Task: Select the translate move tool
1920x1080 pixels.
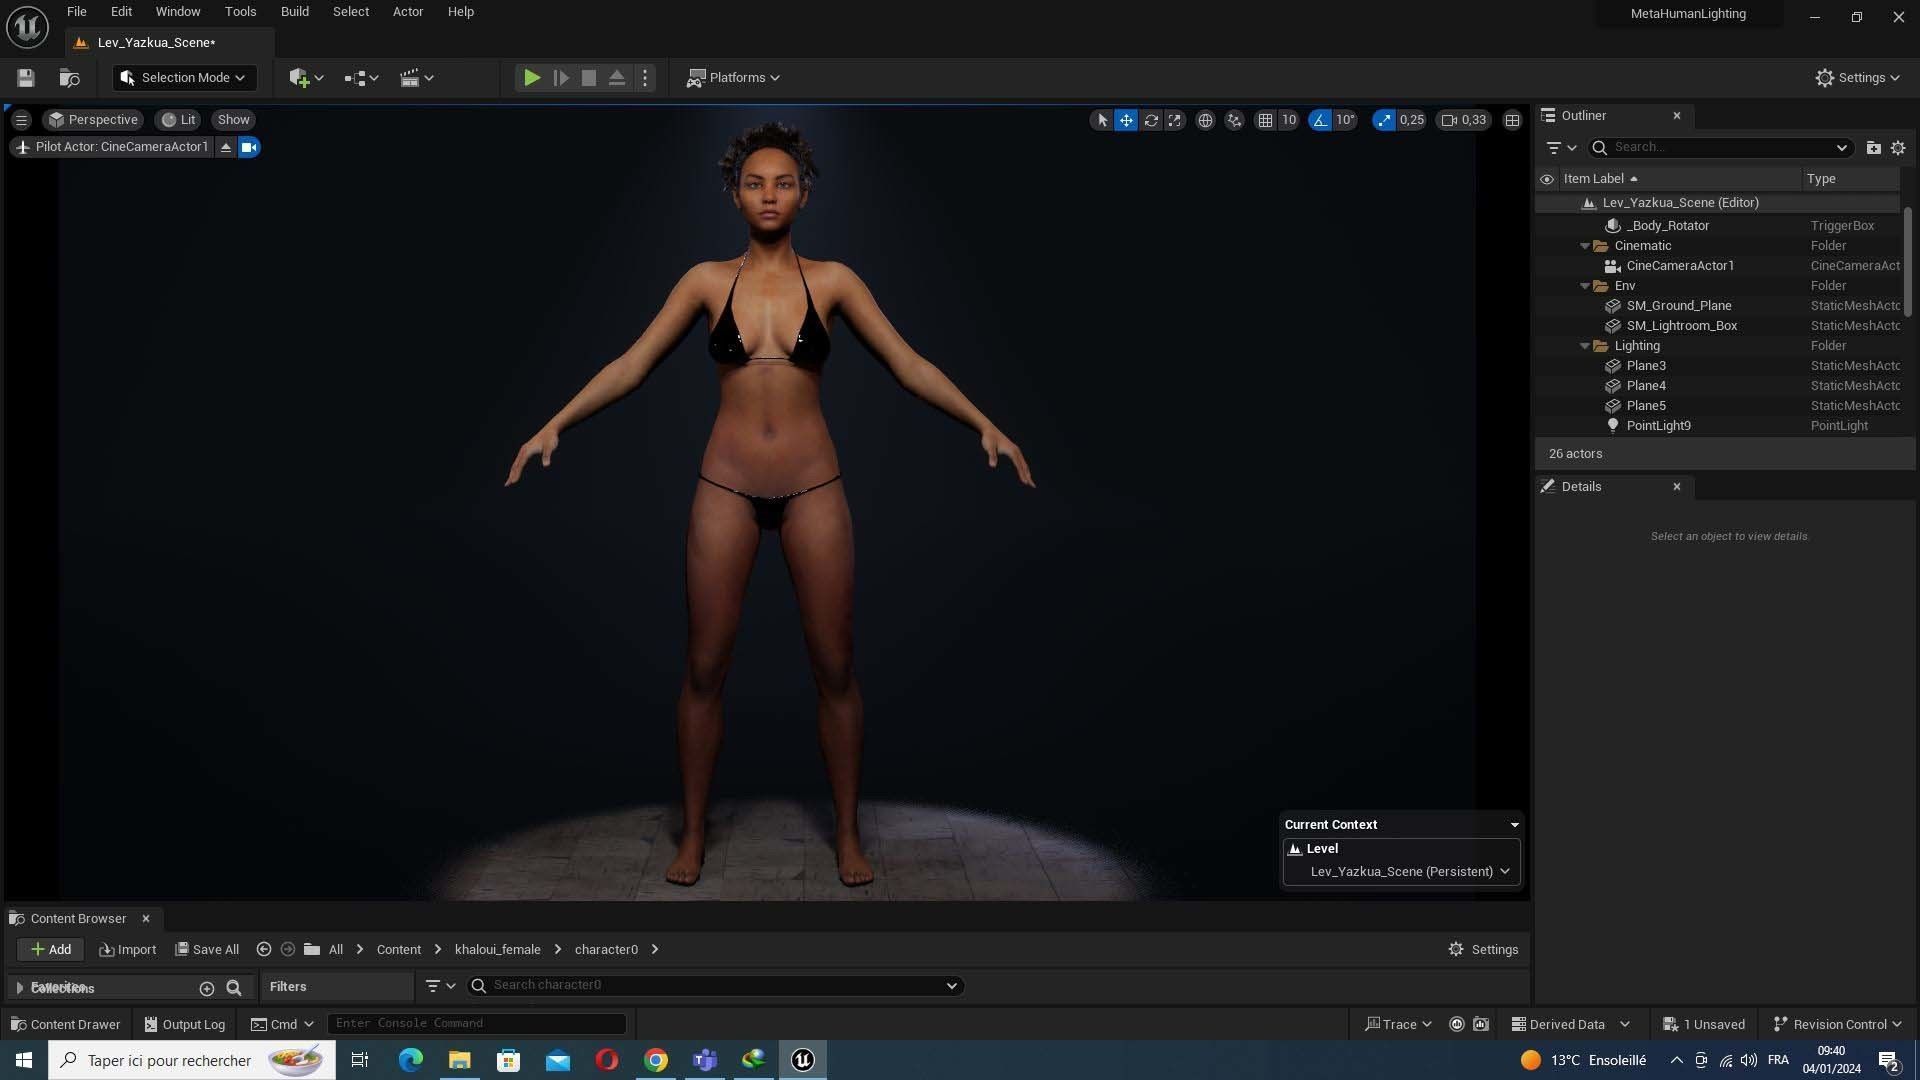Action: (1126, 120)
